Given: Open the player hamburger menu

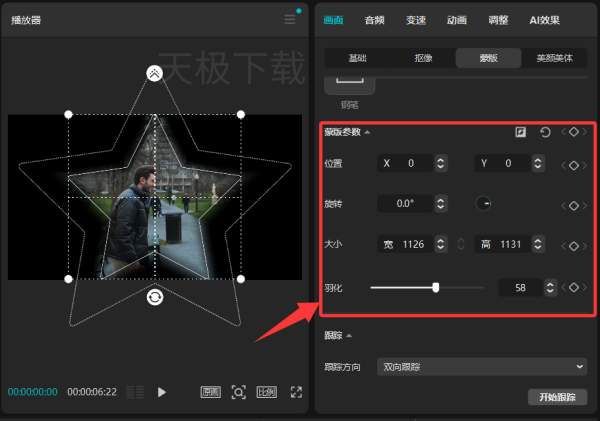Looking at the screenshot, I should click(290, 19).
